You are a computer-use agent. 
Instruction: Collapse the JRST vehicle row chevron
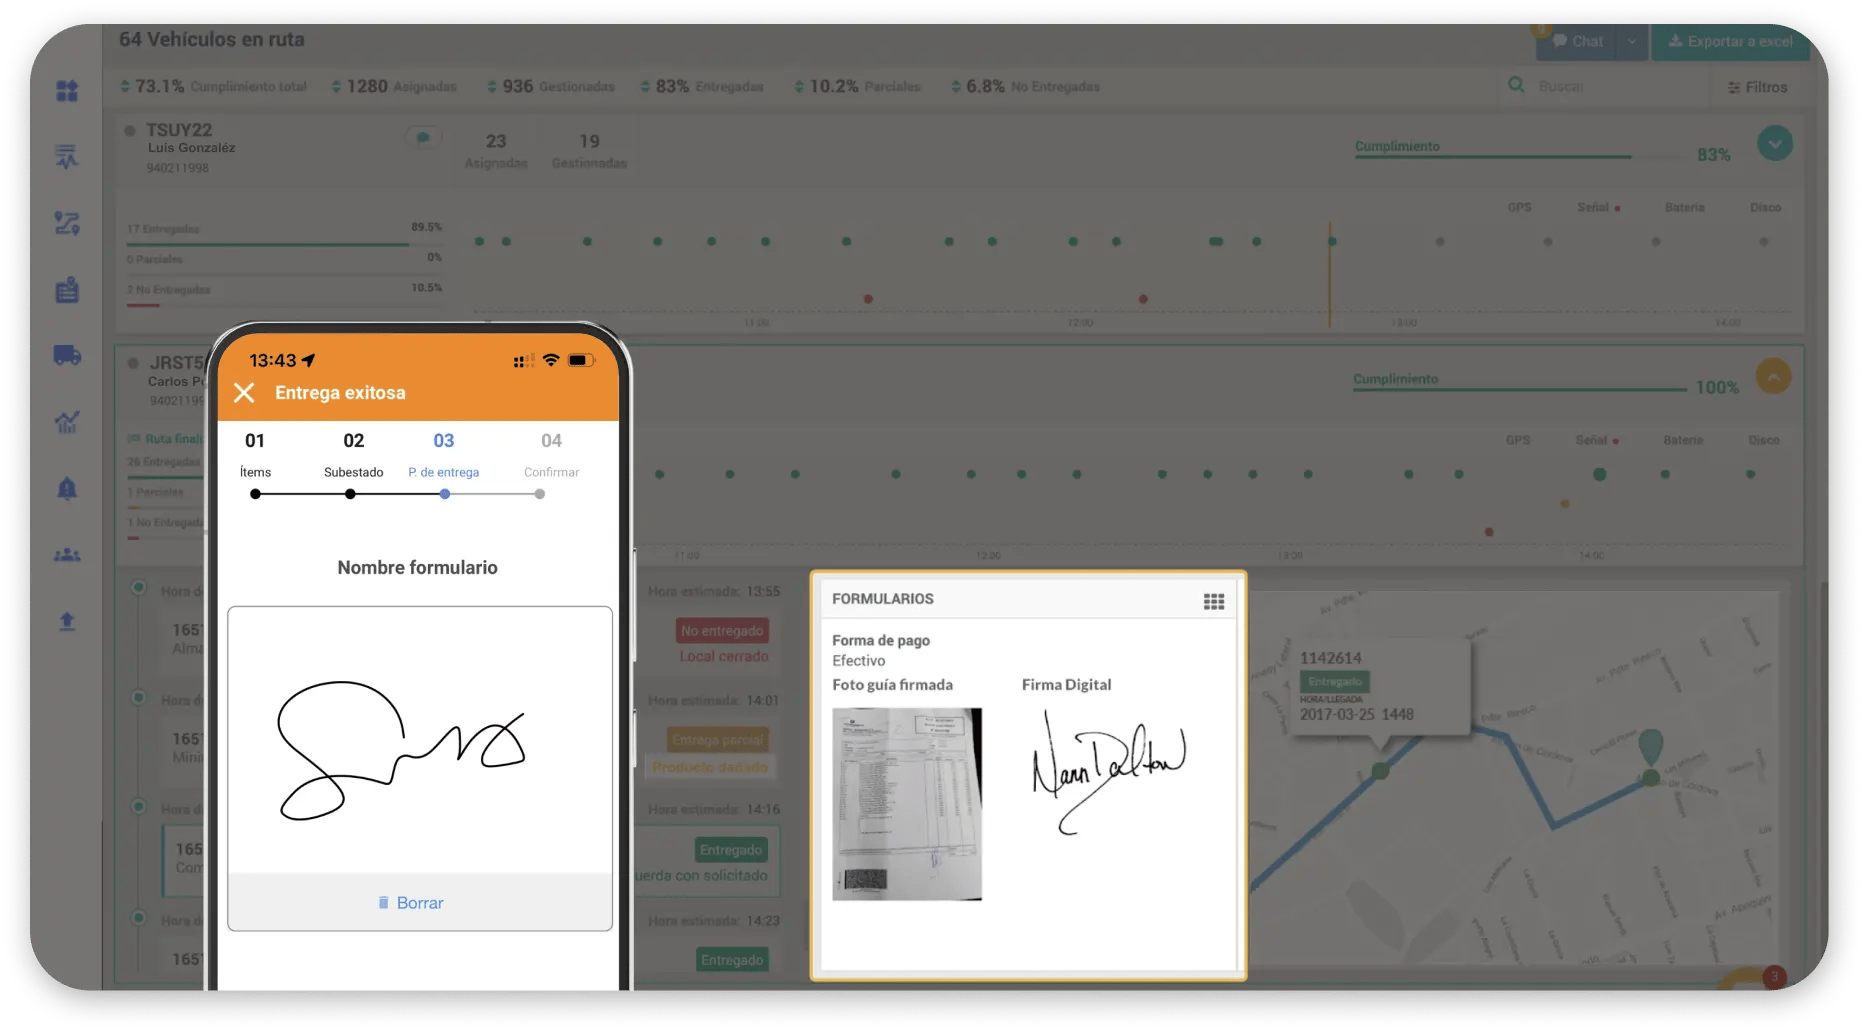[1773, 376]
